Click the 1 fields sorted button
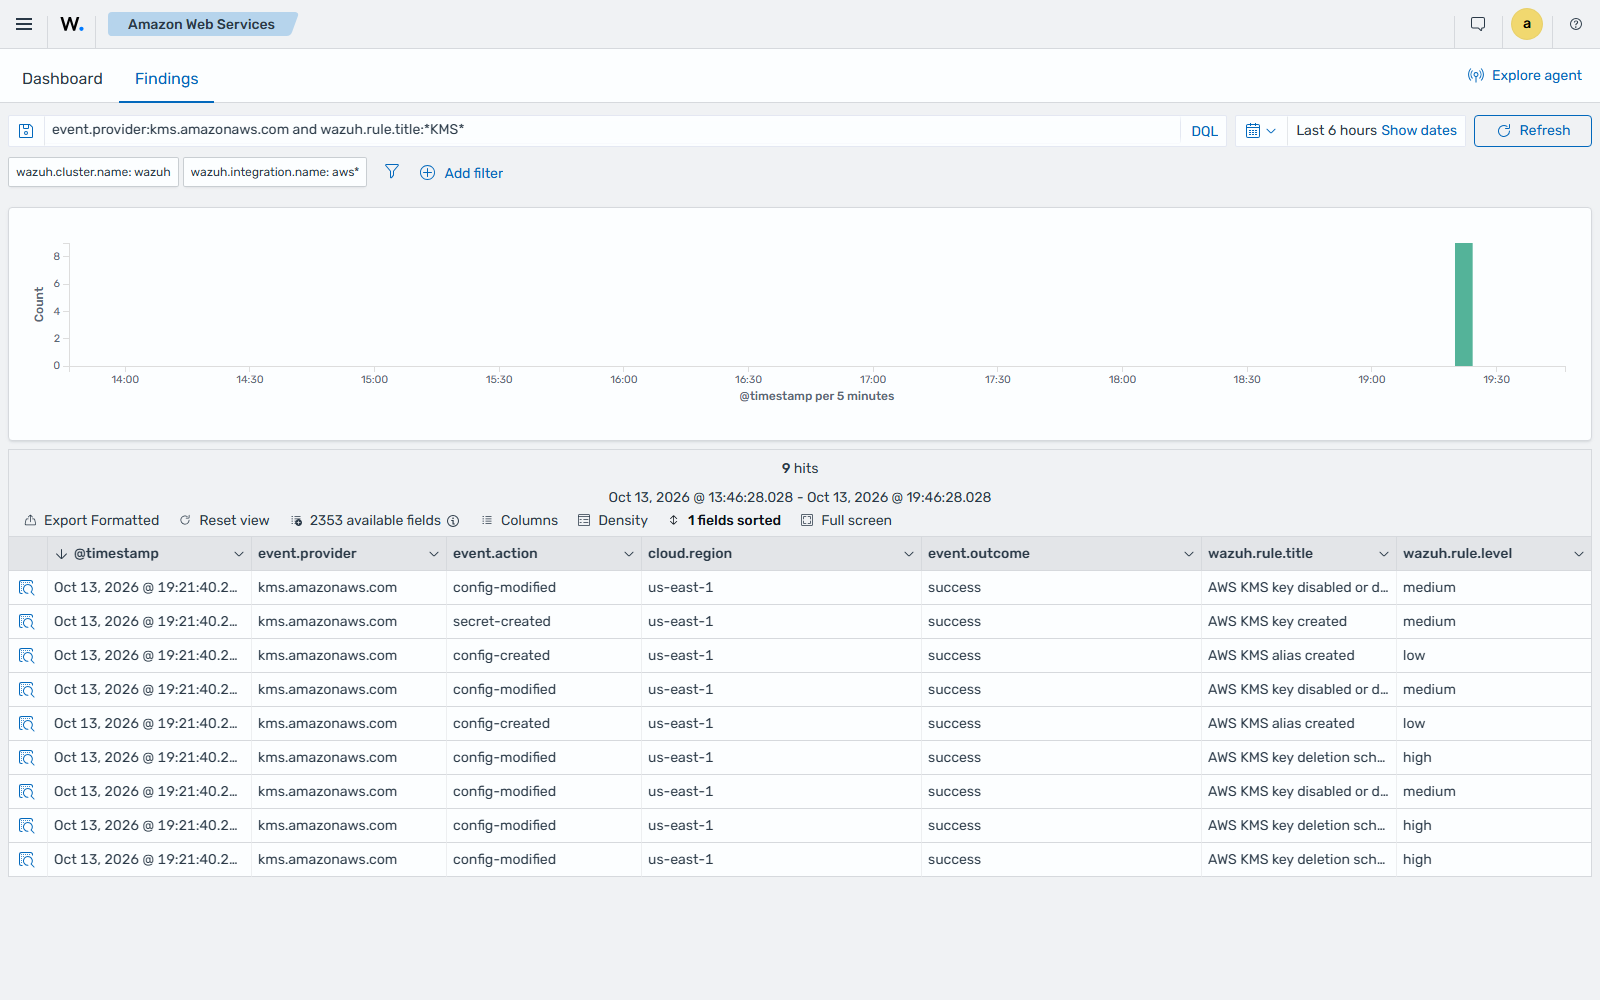This screenshot has width=1600, height=1000. coord(724,521)
